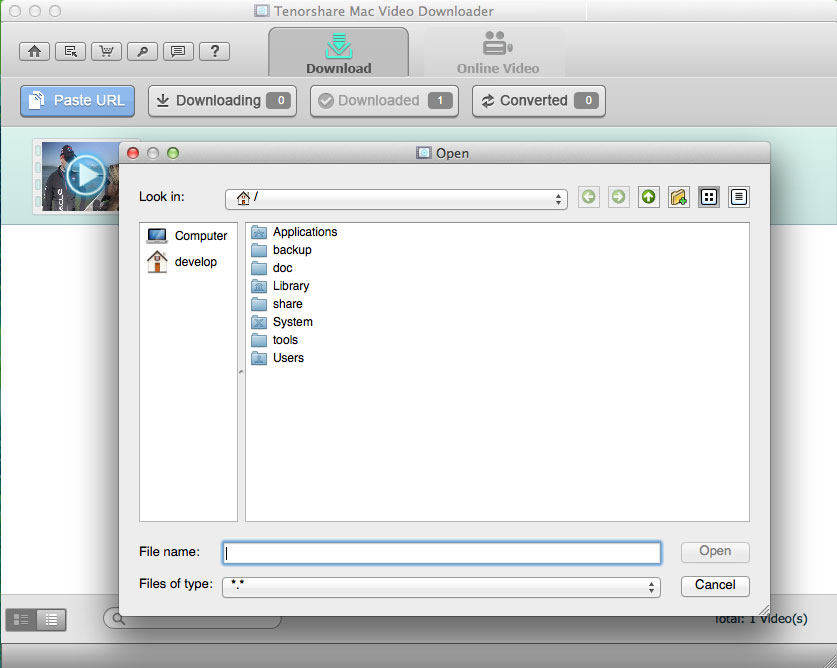Switch to the Download tab

click(x=338, y=52)
